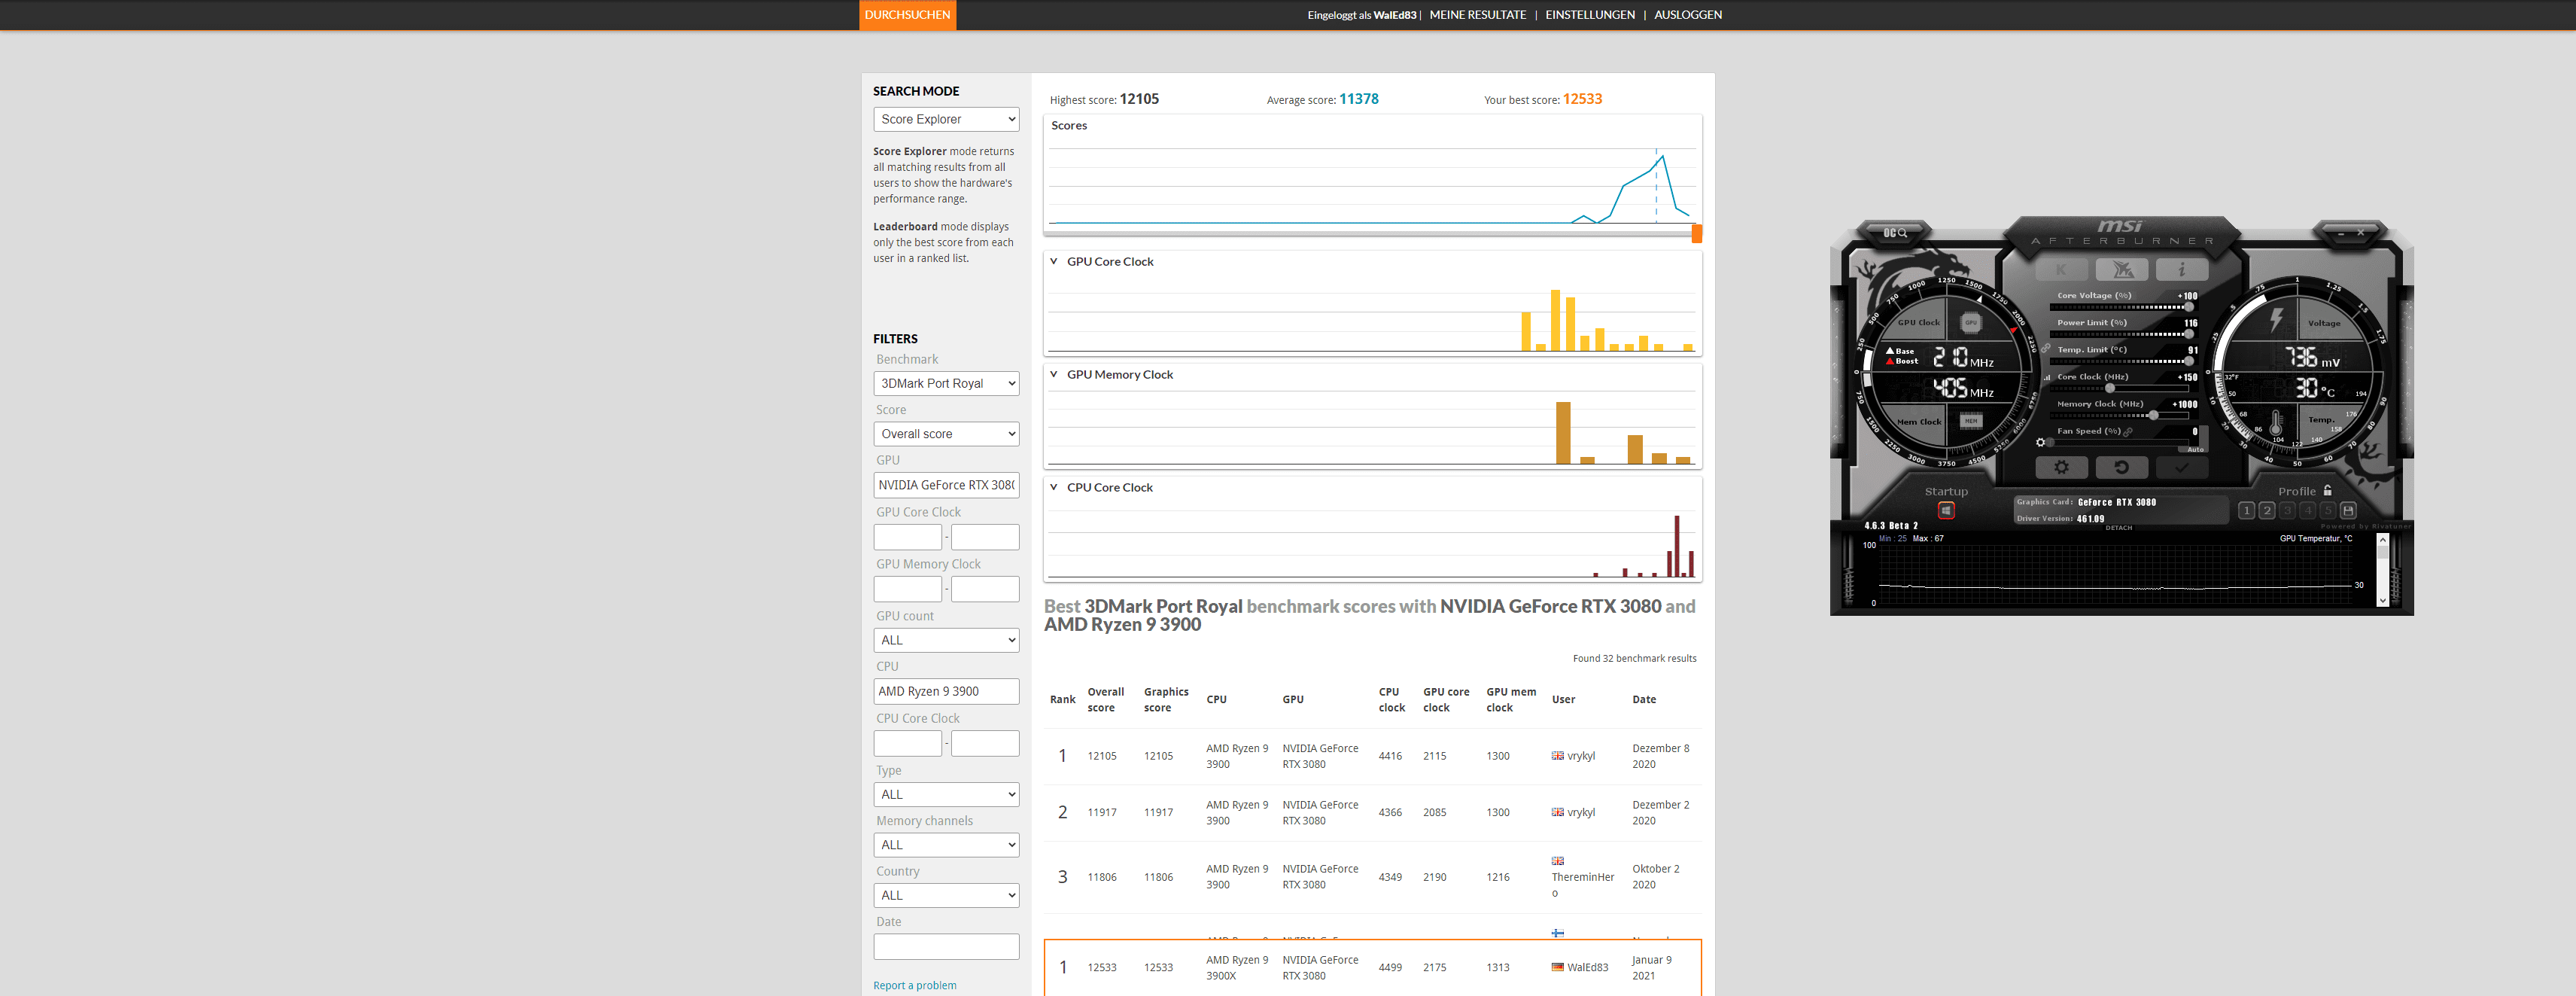Open the Afterburner info (i) panel
Image resolution: width=2576 pixels, height=996 pixels.
point(2181,270)
